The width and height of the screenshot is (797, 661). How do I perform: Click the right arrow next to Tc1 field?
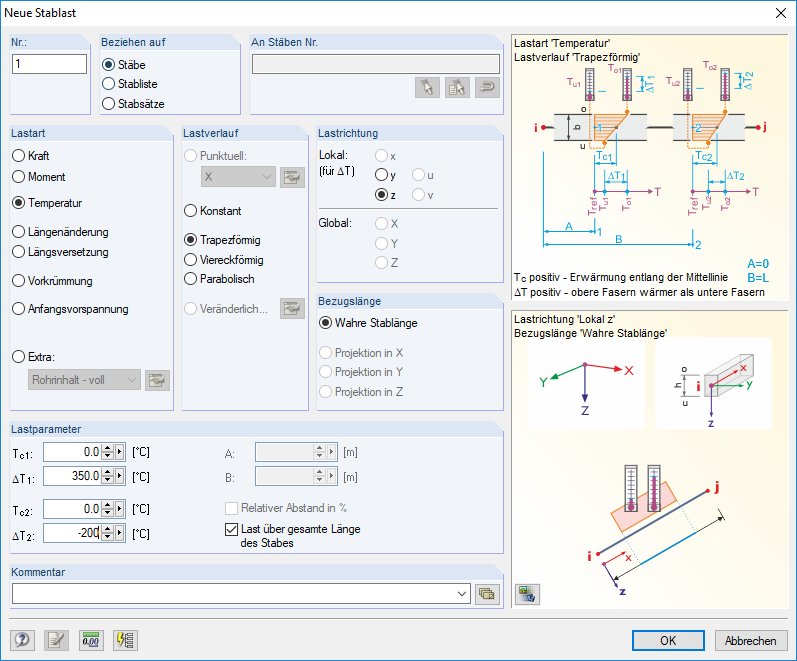pyautogui.click(x=119, y=452)
